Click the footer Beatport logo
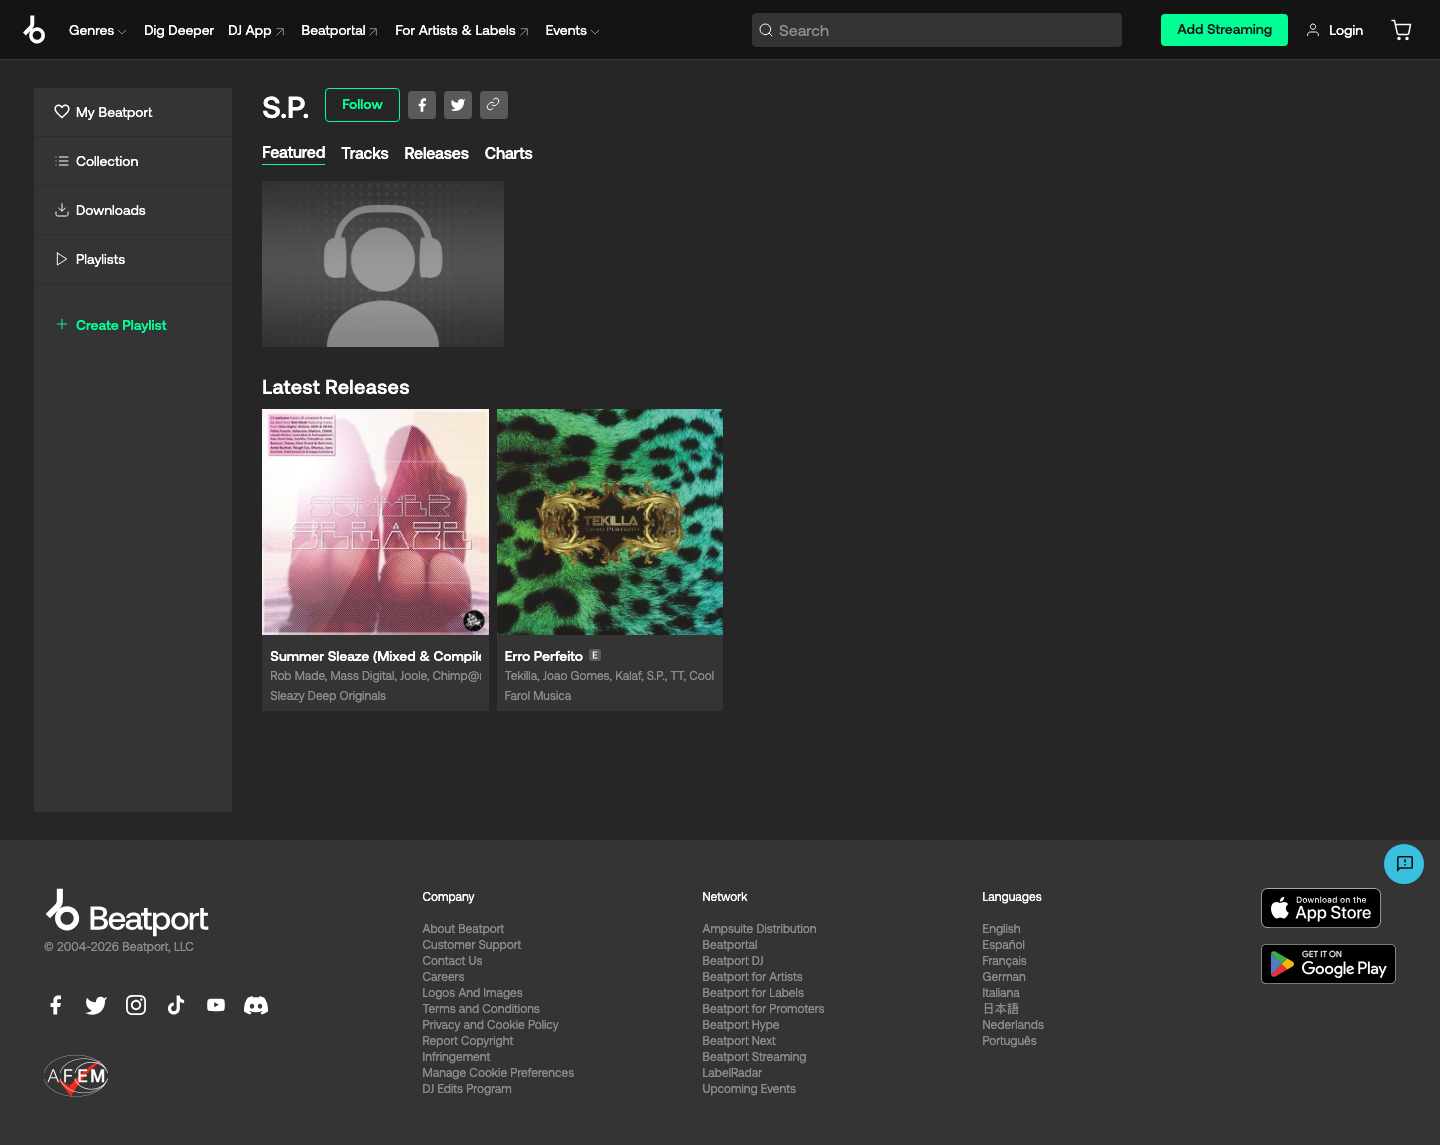 tap(127, 912)
